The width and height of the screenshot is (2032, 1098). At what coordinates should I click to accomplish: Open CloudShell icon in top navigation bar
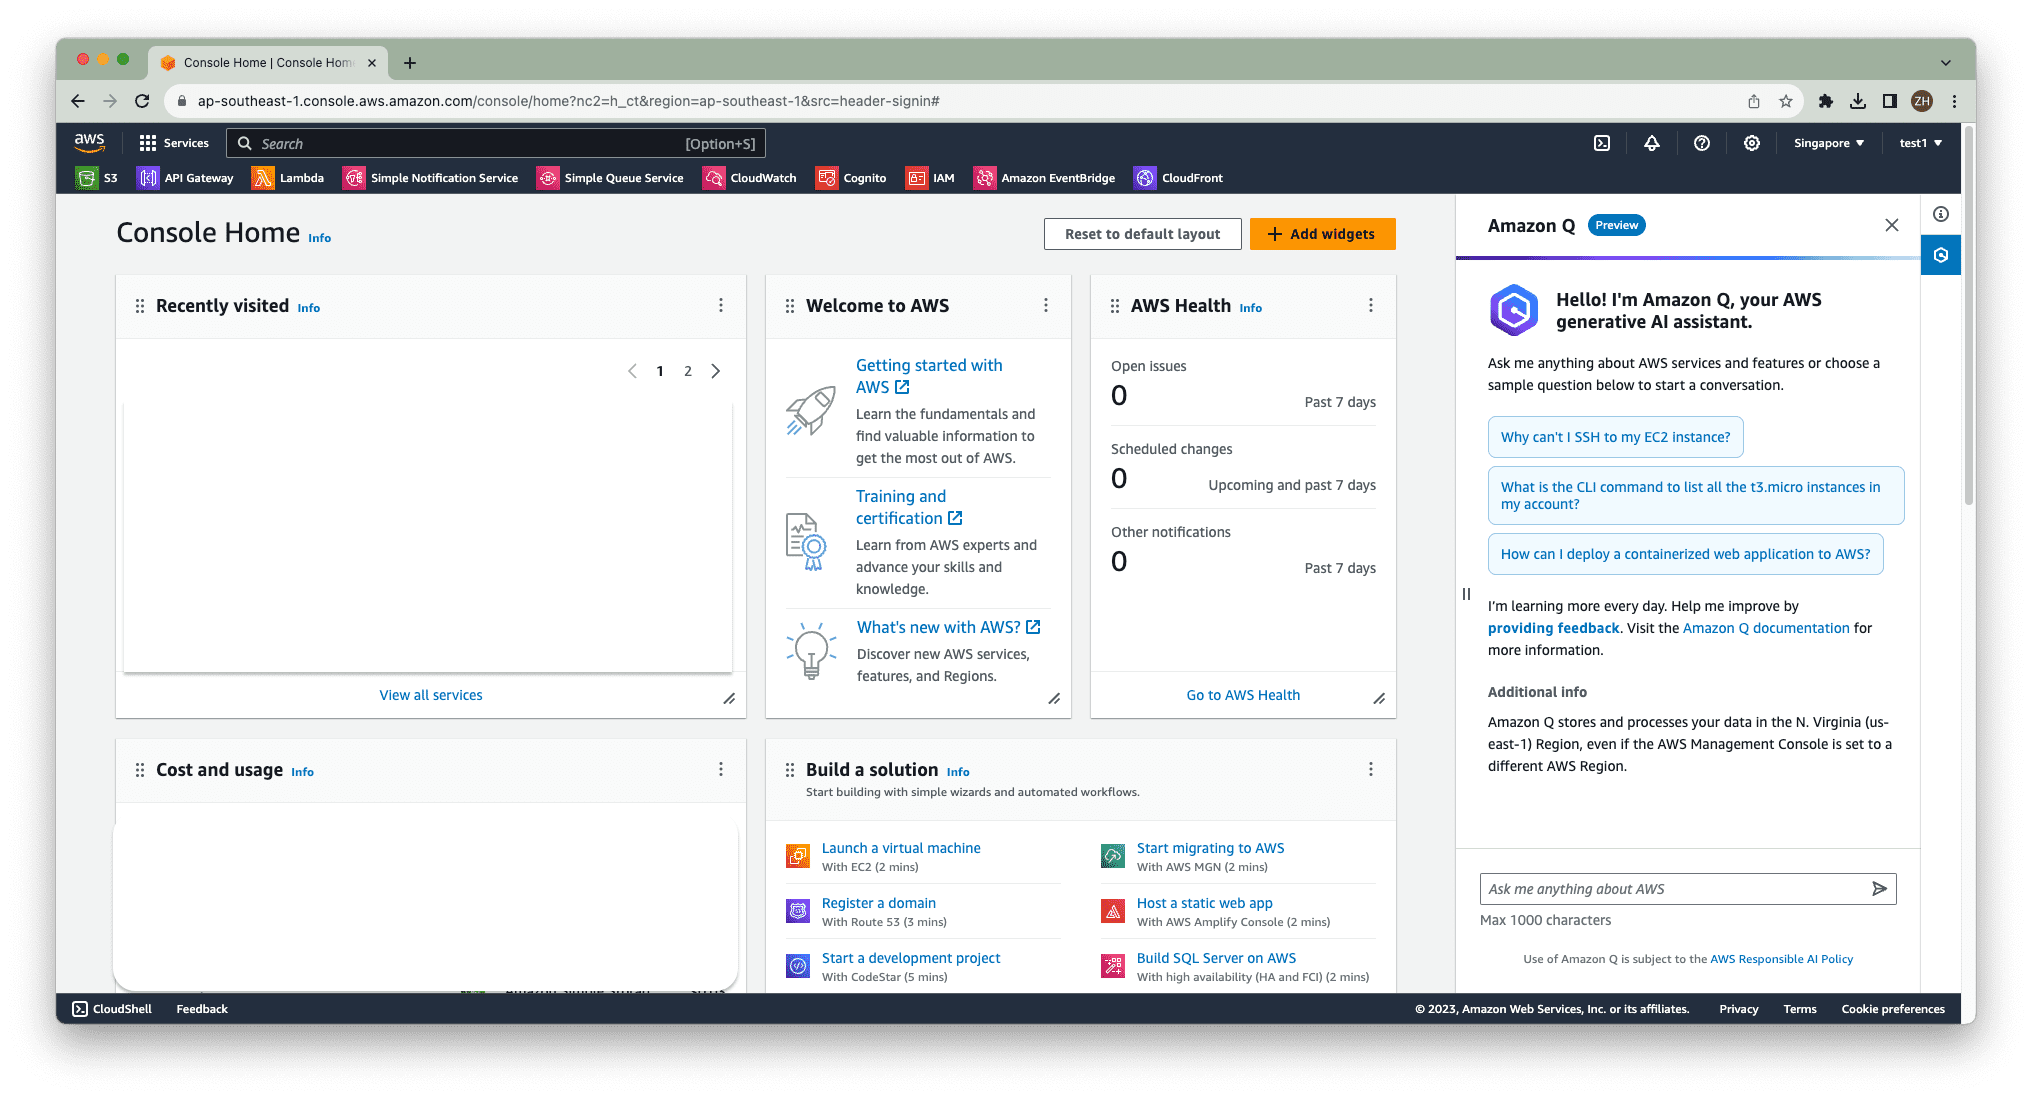(1602, 143)
